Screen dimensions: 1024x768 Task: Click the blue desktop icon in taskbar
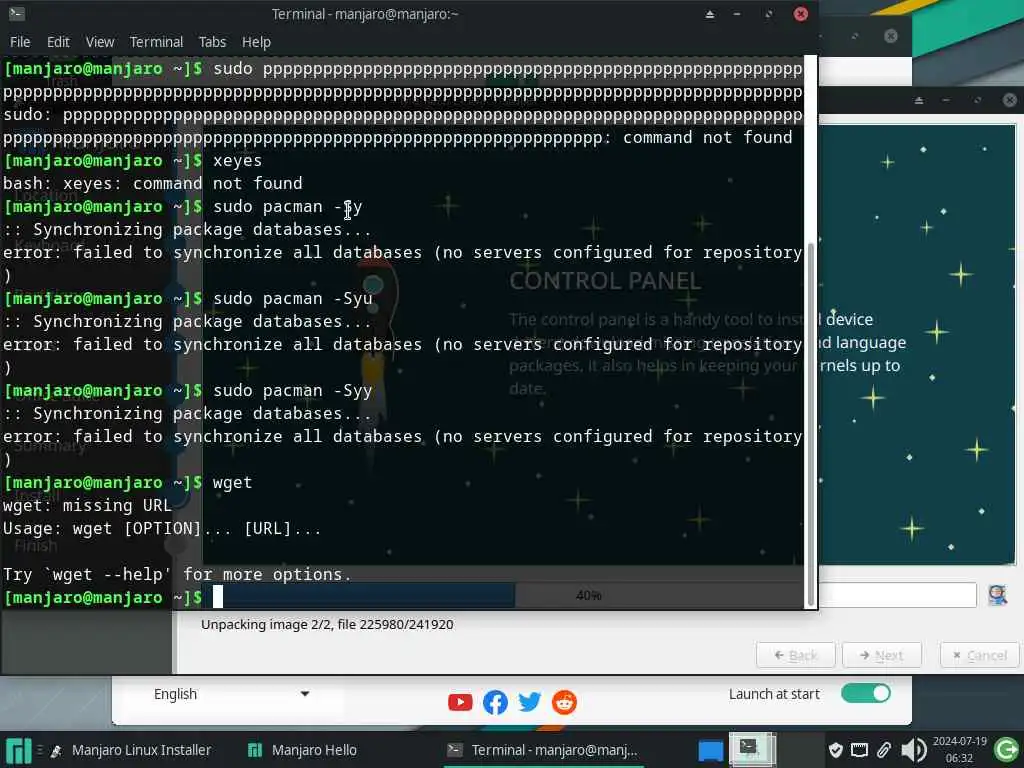(x=711, y=750)
